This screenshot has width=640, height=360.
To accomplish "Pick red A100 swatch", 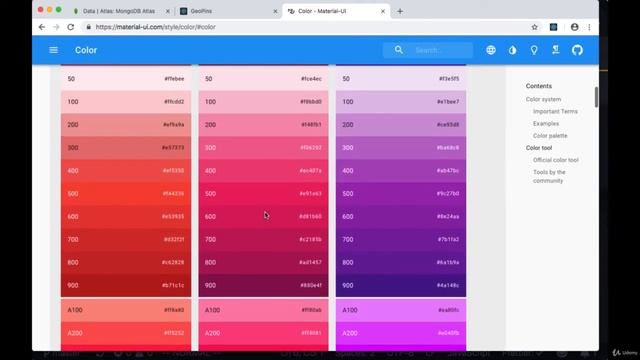I will coord(126,310).
